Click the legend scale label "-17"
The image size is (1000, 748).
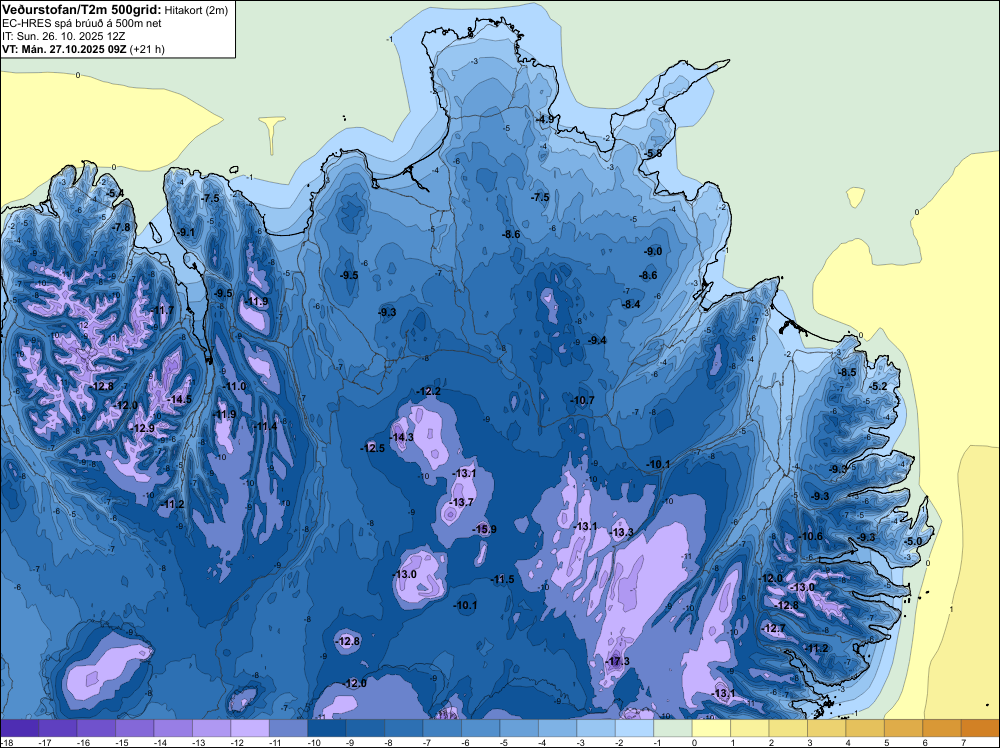point(45,742)
